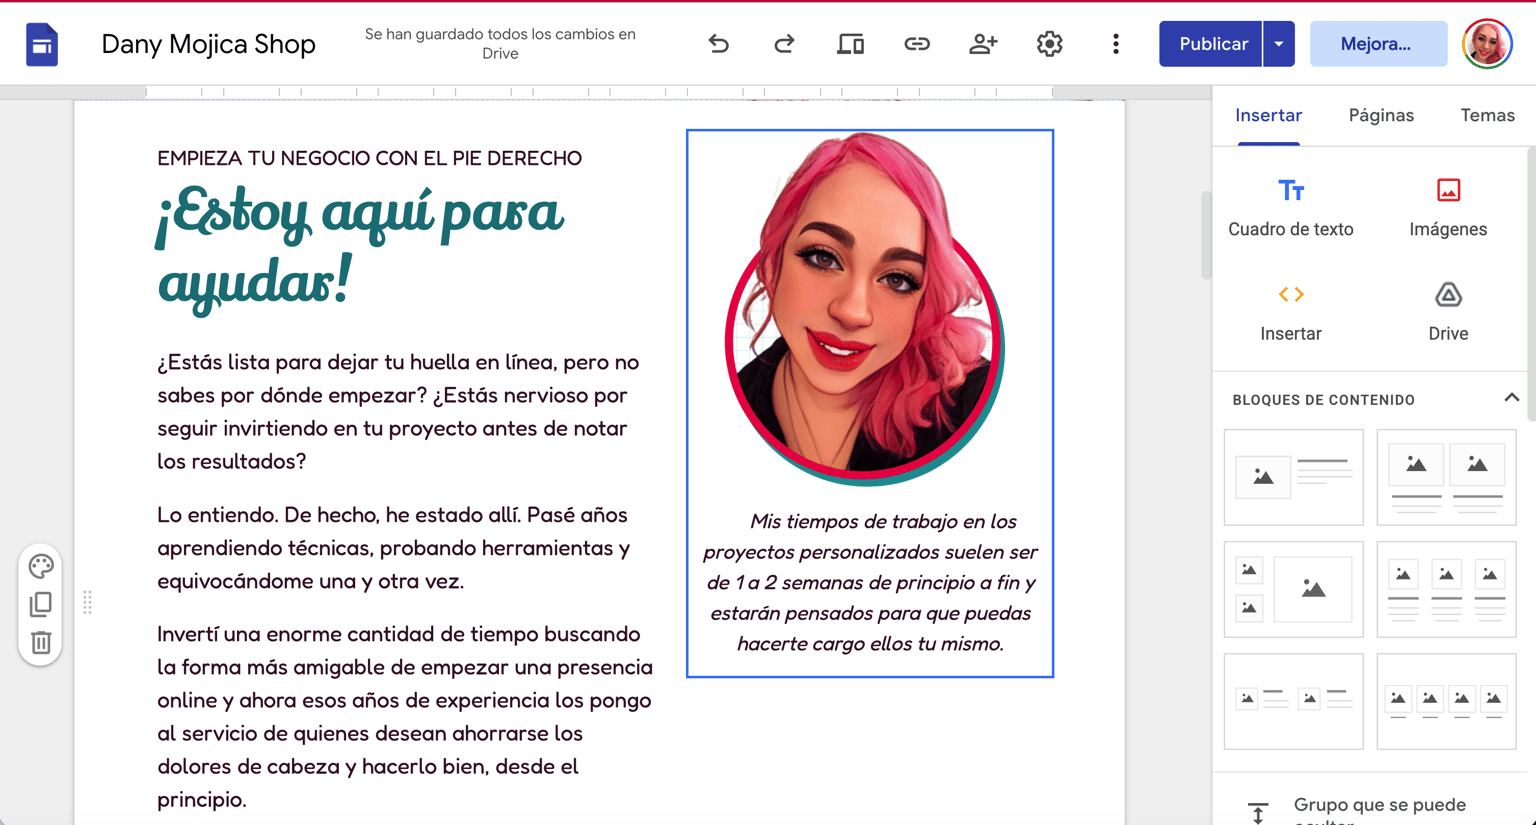1536x825 pixels.
Task: Click the paragraph starting ¿Estás lista para dejar
Action: (x=400, y=411)
